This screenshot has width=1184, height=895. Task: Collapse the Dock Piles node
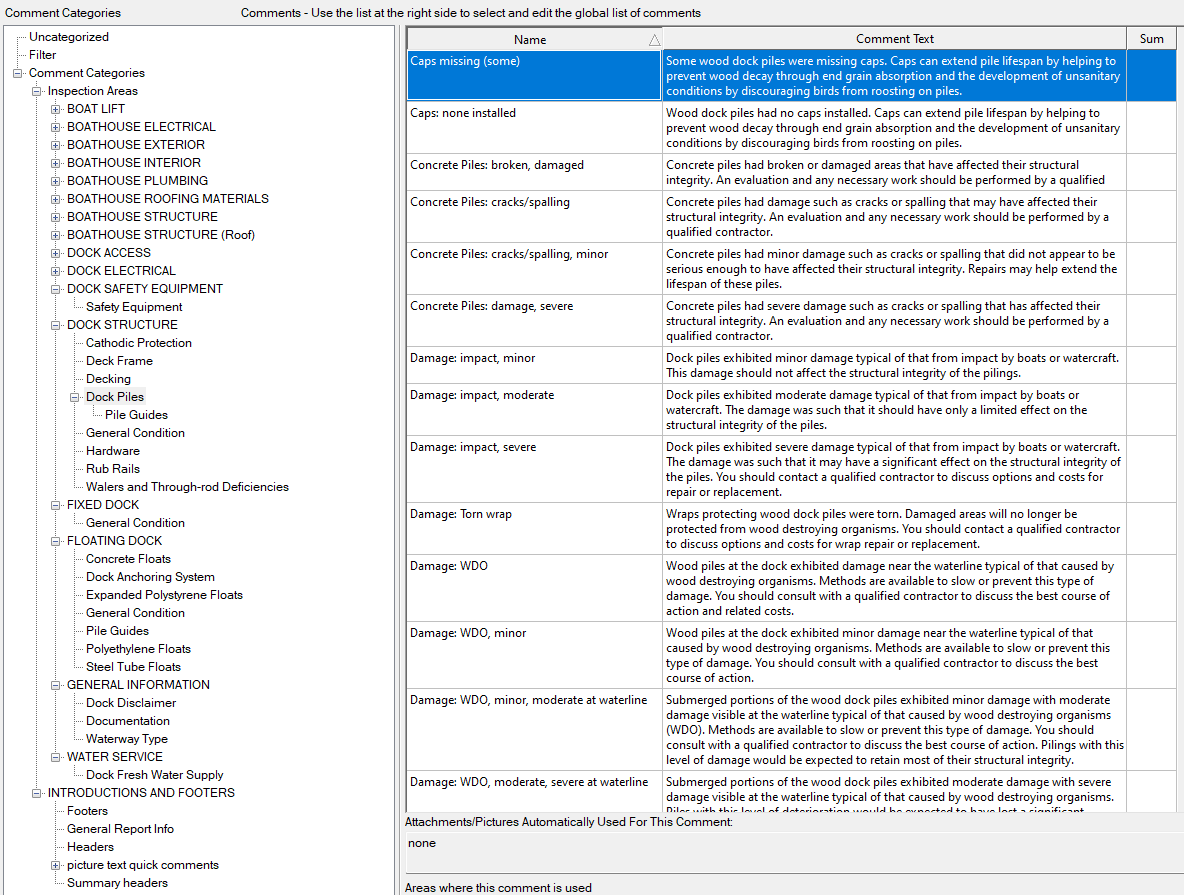pyautogui.click(x=75, y=397)
